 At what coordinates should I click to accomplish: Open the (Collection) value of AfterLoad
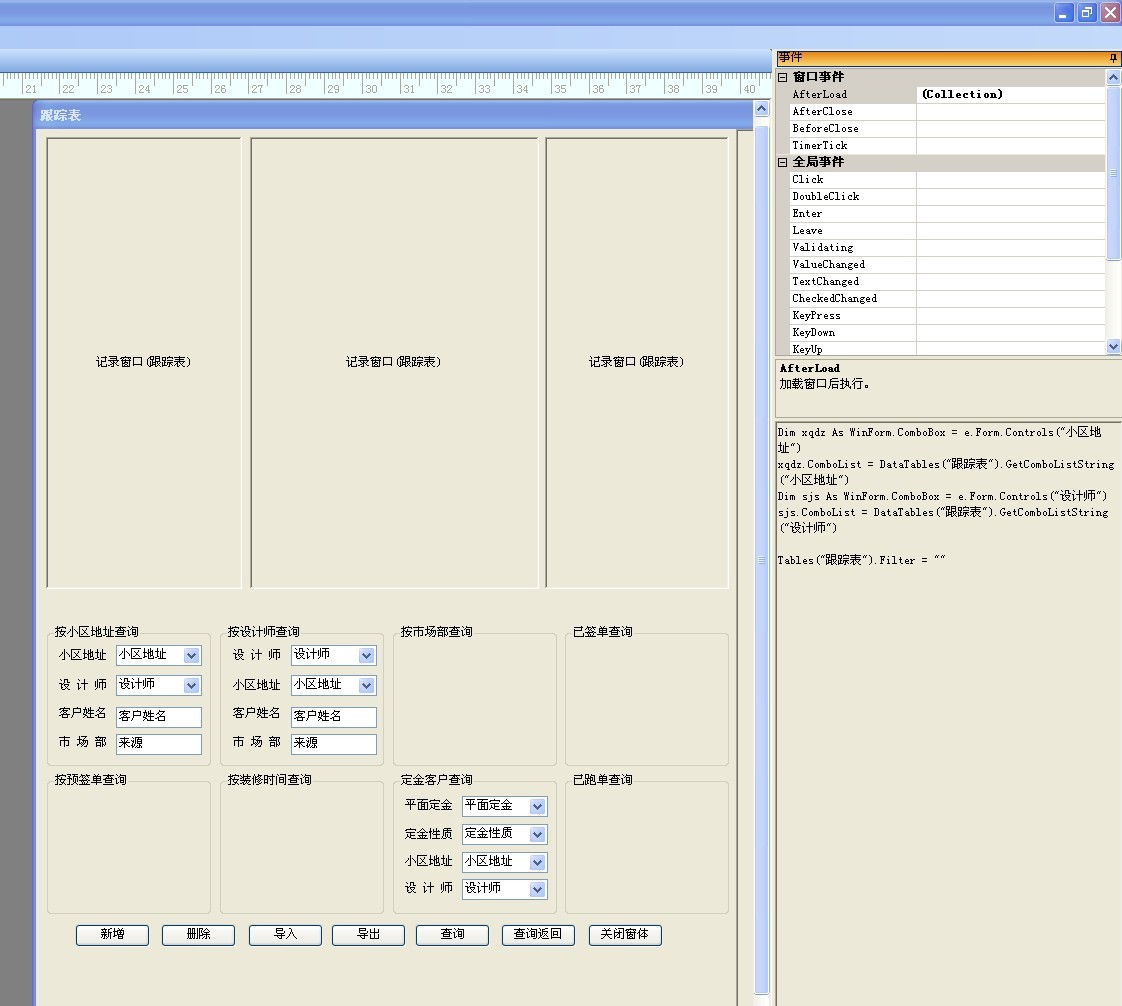[1010, 94]
